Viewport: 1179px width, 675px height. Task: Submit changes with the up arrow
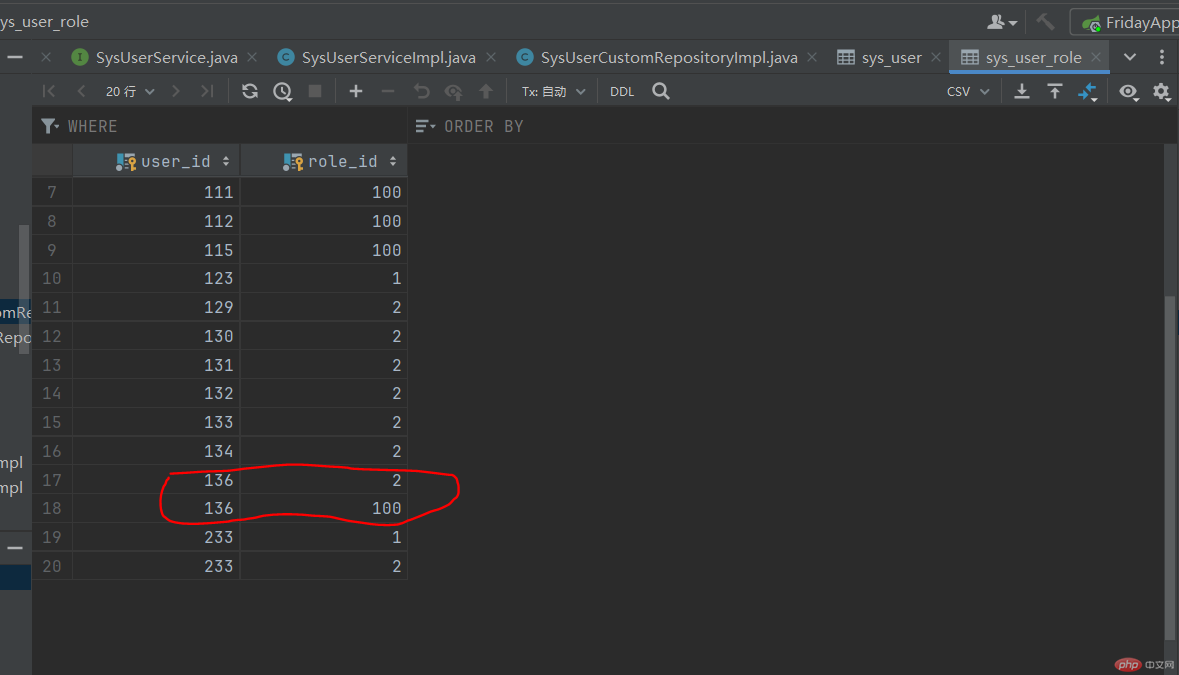(486, 91)
